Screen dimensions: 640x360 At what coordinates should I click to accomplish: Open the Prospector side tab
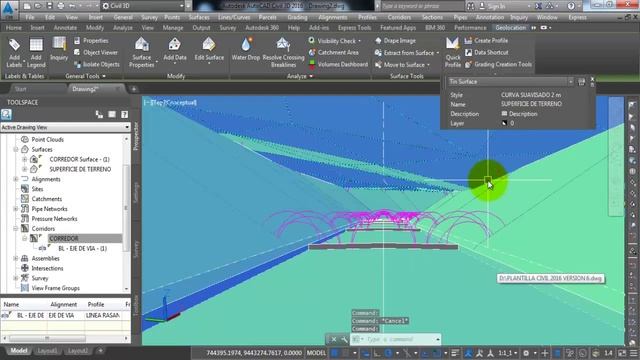click(136, 136)
